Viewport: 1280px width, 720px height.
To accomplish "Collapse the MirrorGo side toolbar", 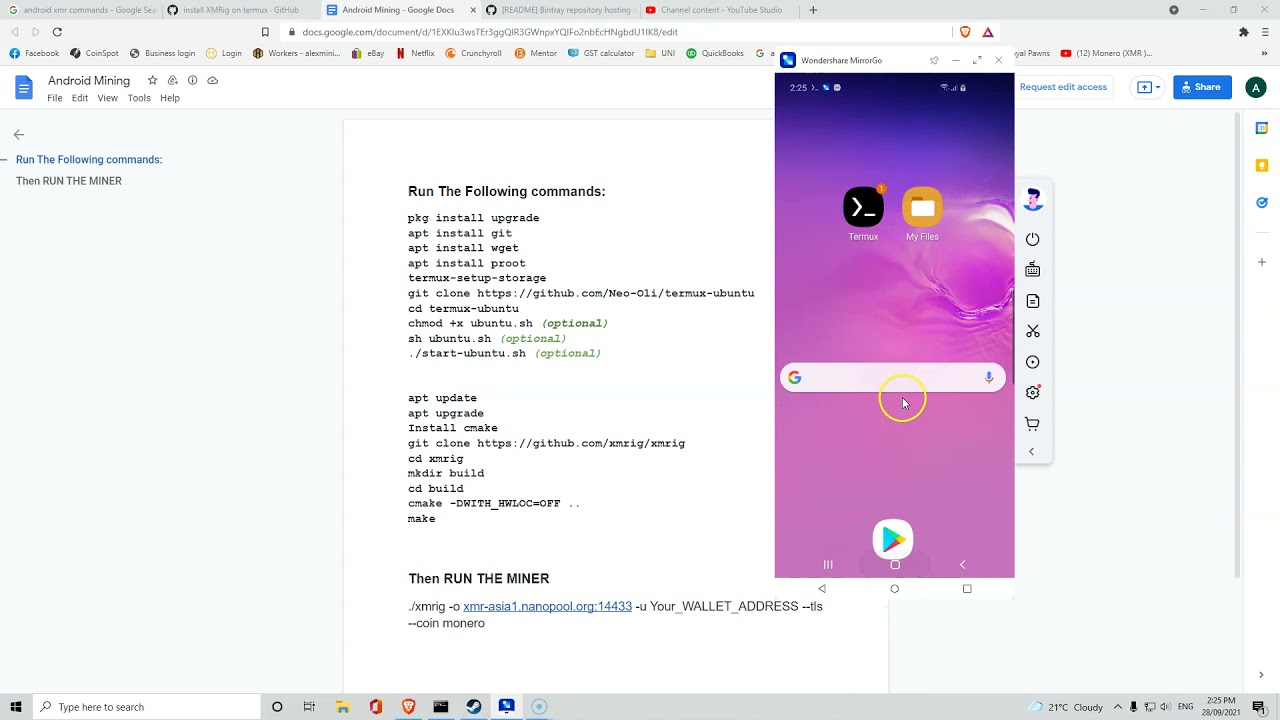I will tap(1032, 452).
